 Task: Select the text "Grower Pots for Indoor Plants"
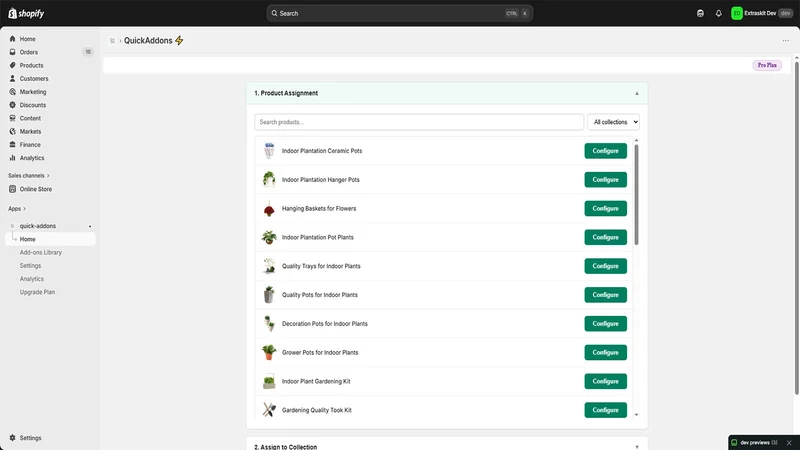[320, 353]
